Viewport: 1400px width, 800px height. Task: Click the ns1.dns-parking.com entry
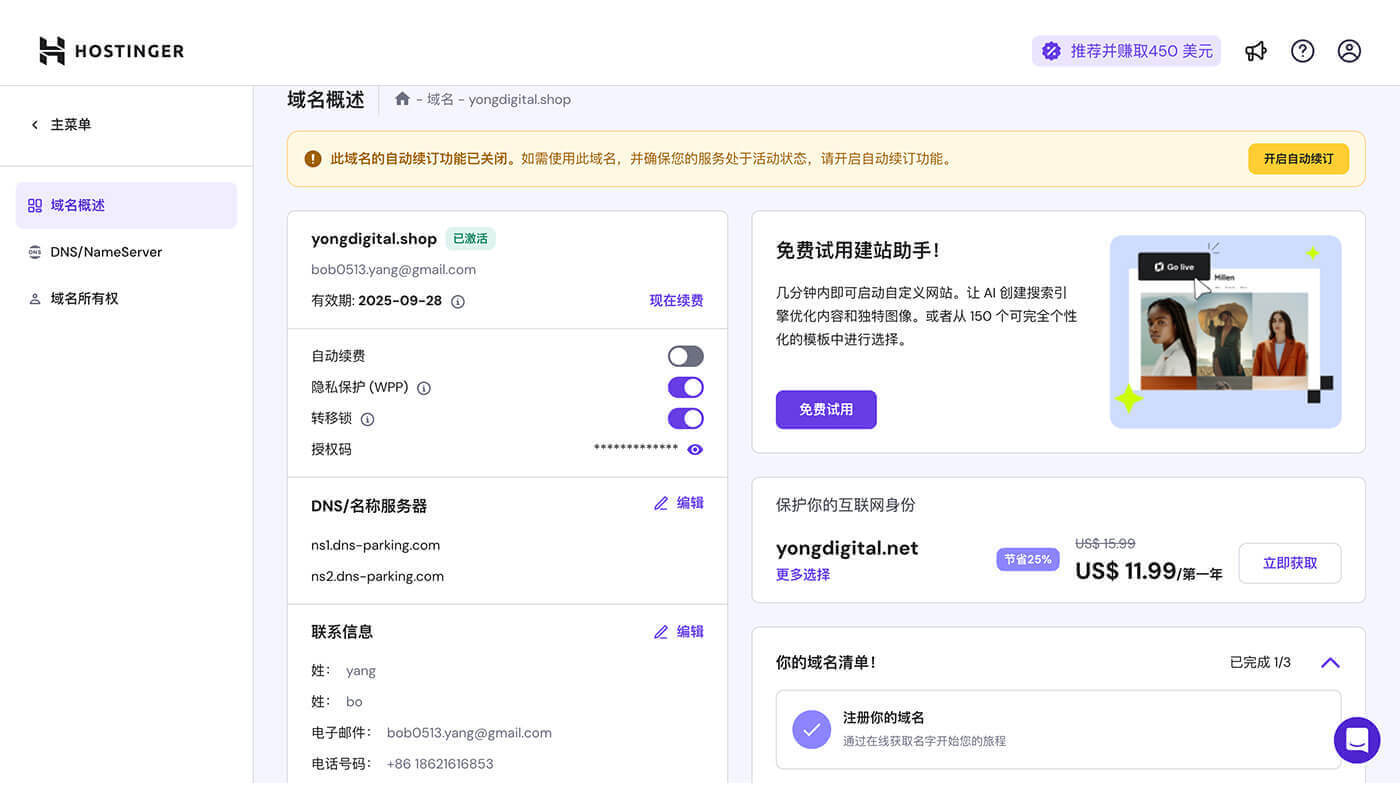(375, 545)
